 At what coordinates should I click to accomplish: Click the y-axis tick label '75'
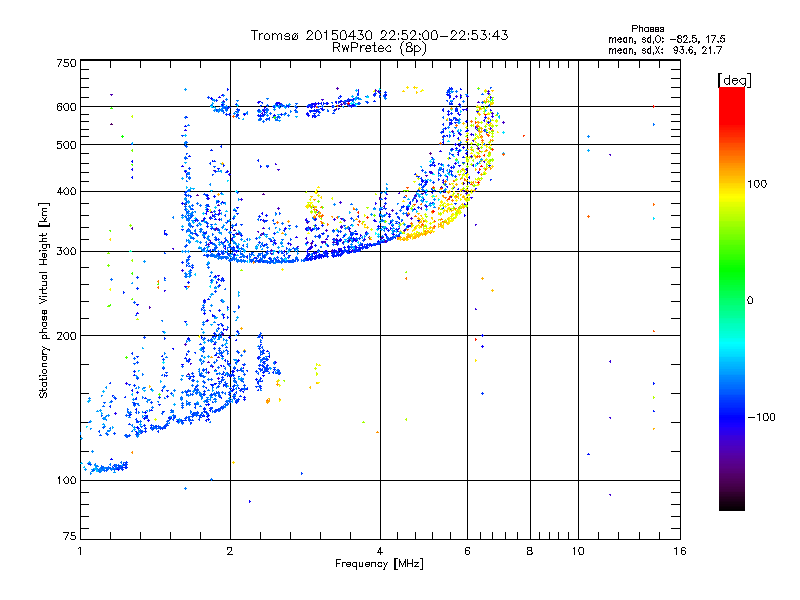pos(70,536)
